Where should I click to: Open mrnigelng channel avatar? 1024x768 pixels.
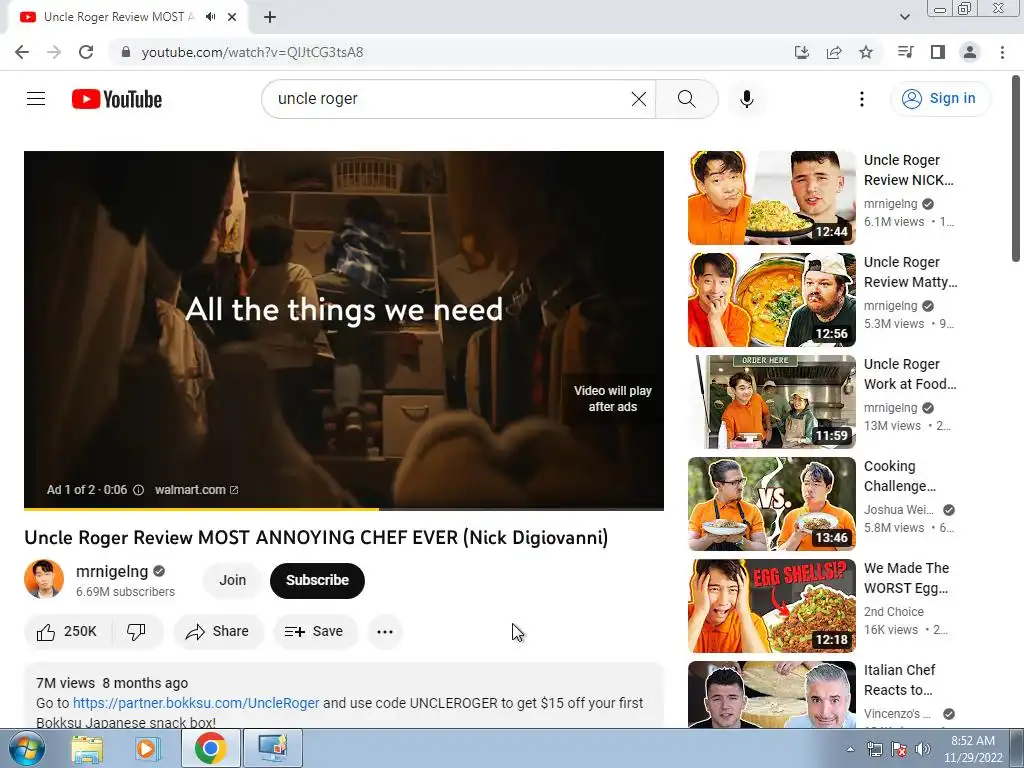pos(44,579)
